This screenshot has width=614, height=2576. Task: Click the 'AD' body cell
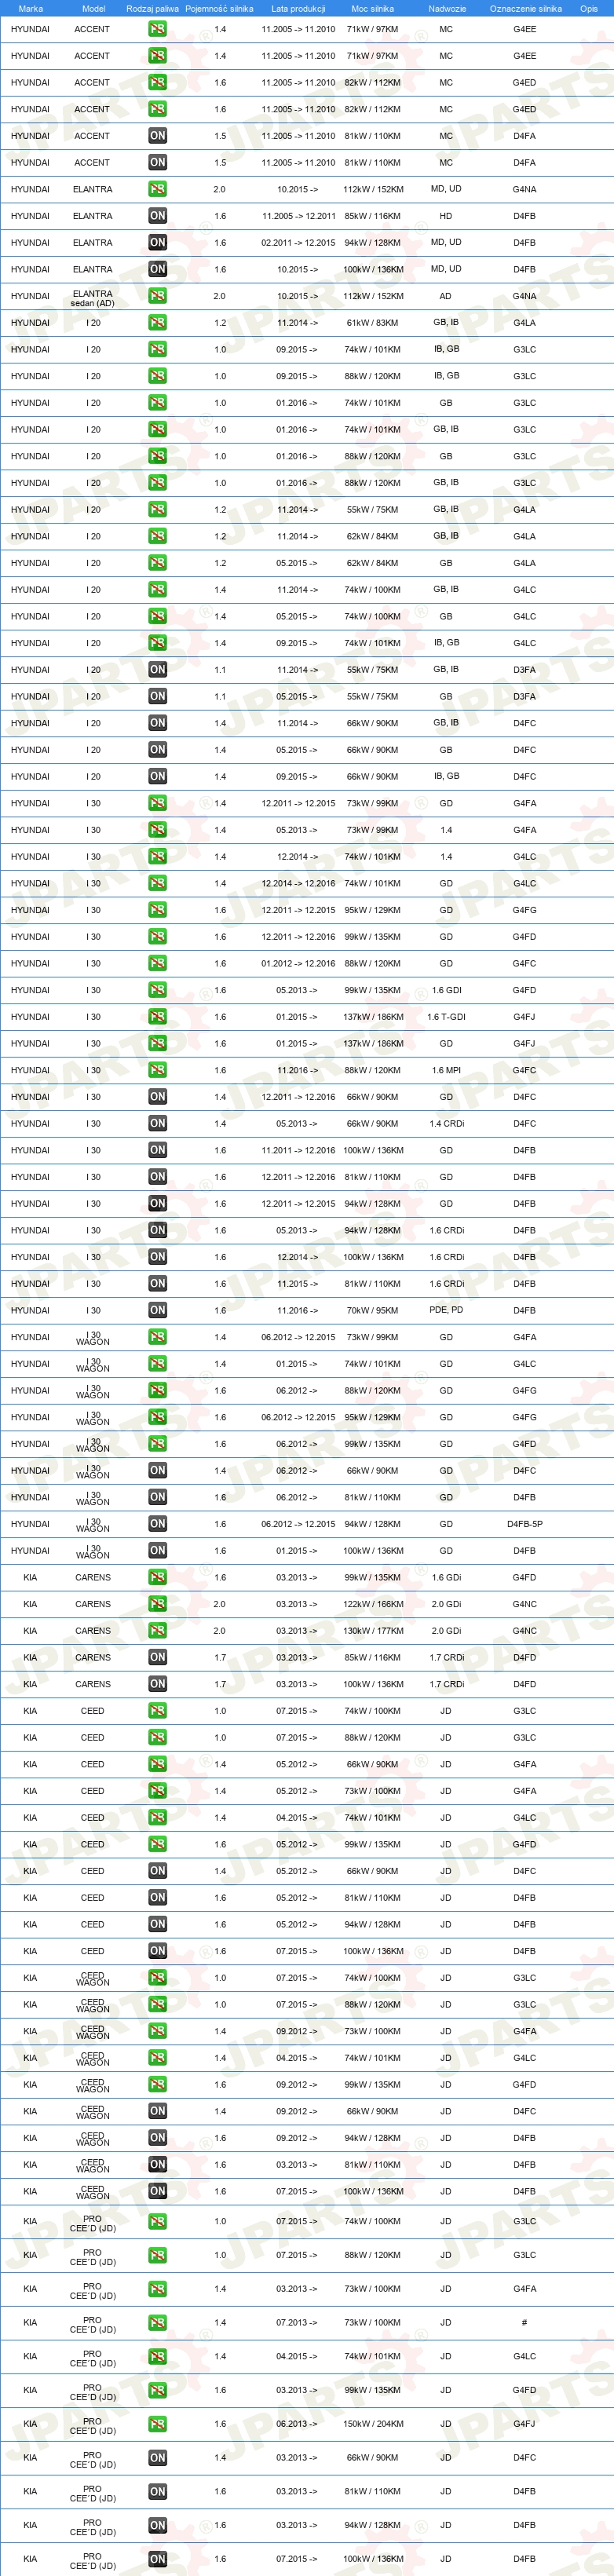(x=446, y=296)
